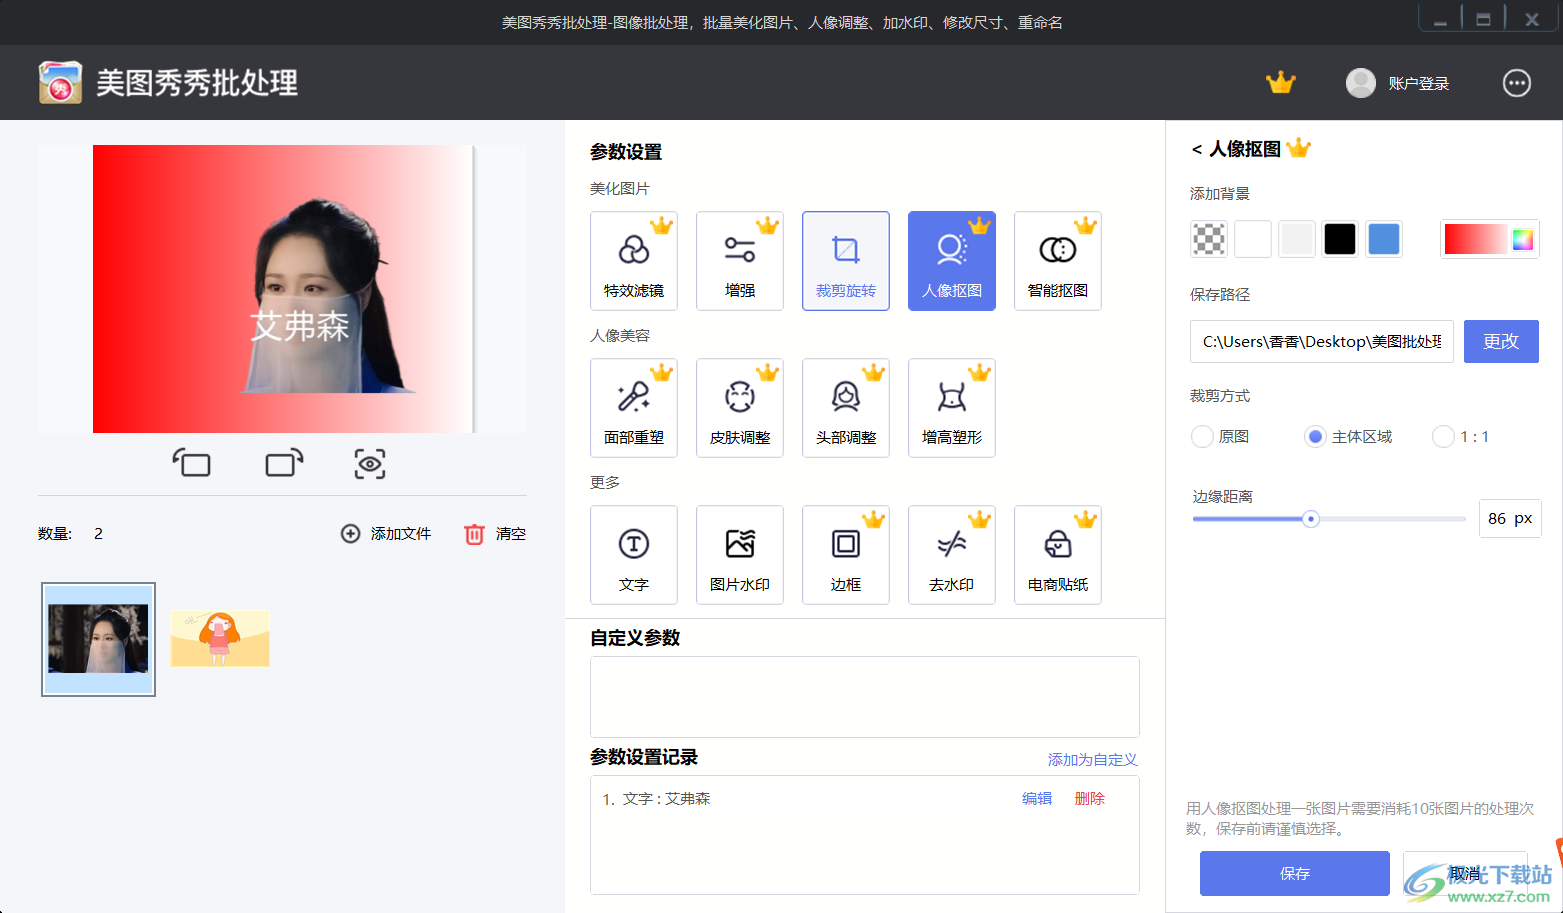This screenshot has width=1563, height=913.
Task: Choose the white background swatch
Action: [1253, 239]
